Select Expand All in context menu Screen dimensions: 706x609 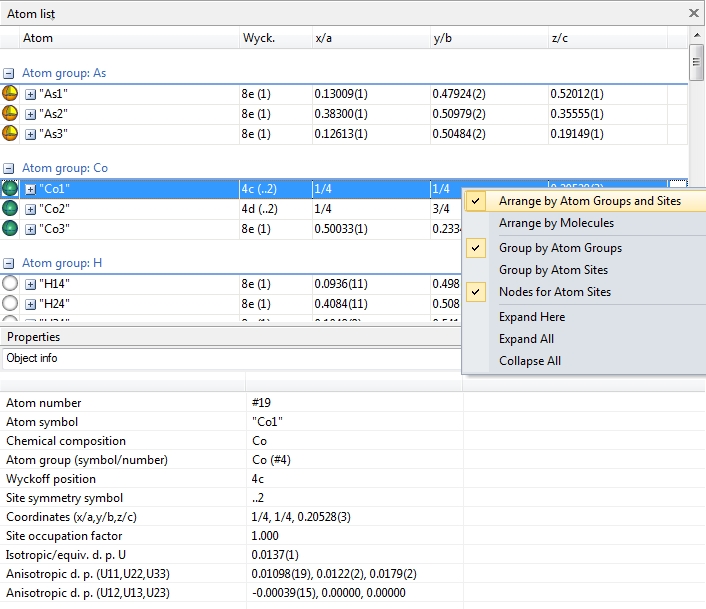tap(526, 339)
